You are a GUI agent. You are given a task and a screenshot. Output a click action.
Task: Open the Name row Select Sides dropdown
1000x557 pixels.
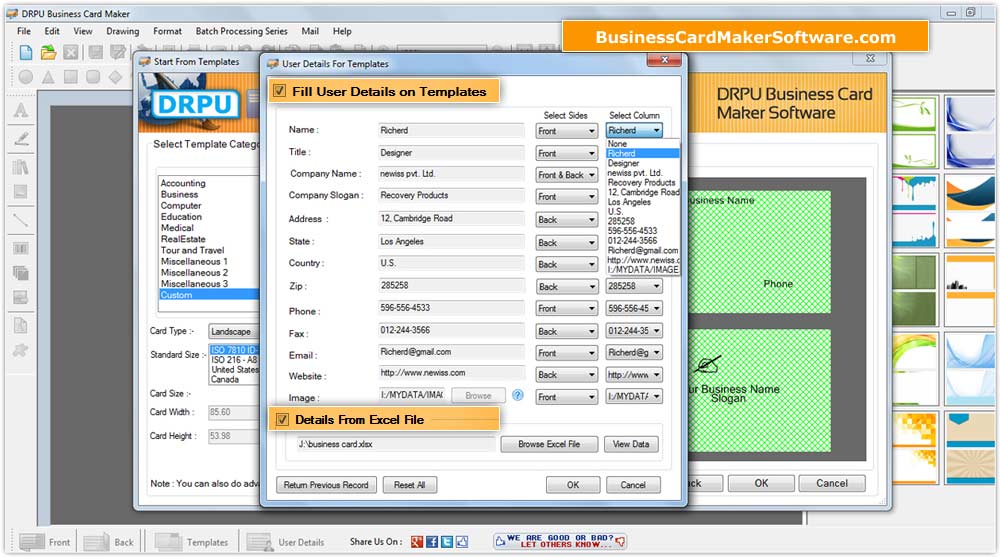pos(566,131)
